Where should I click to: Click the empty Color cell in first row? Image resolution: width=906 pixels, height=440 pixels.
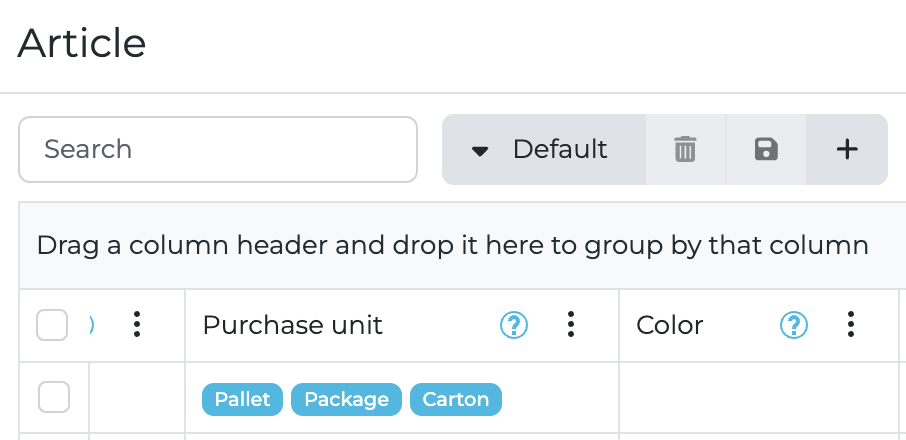[758, 398]
